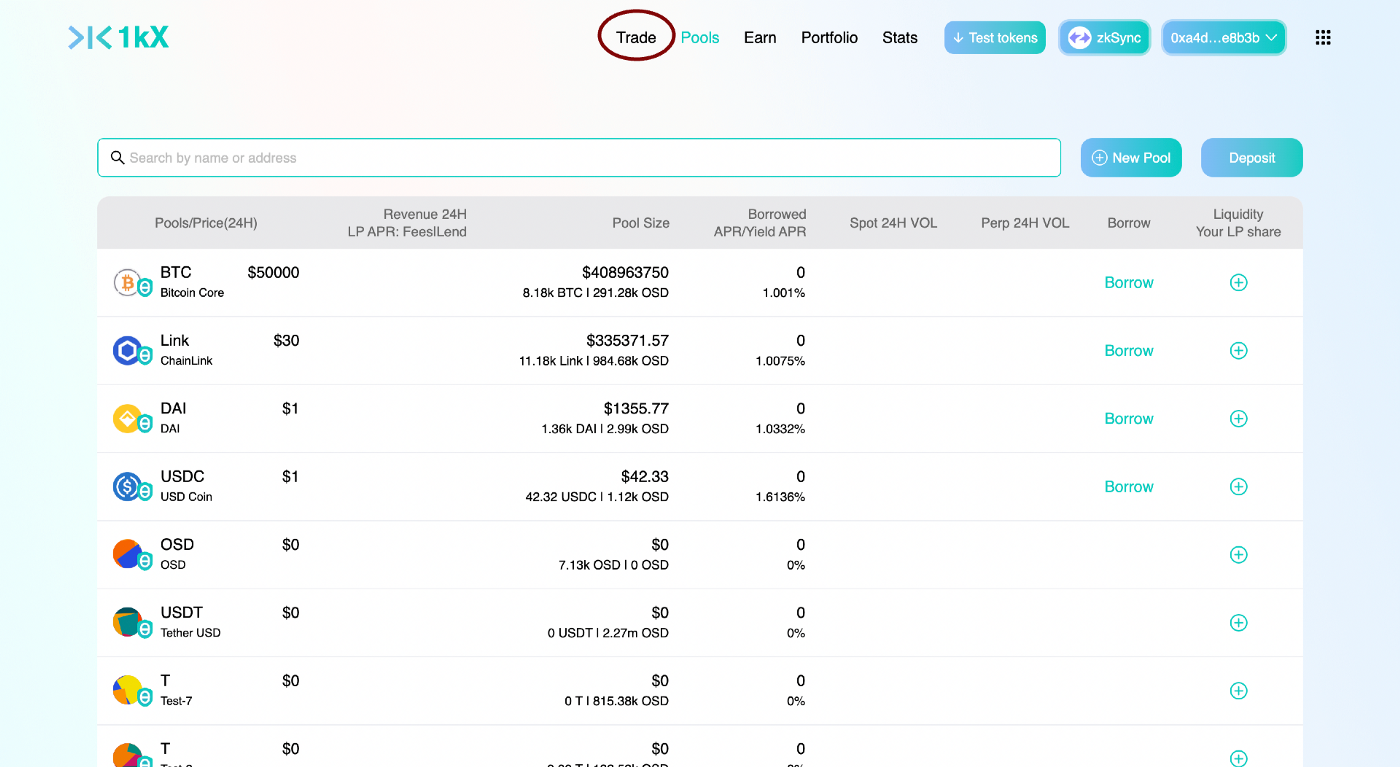Click the Borrowed APR/Yield APR column header
The height and width of the screenshot is (767, 1400).
[760, 223]
